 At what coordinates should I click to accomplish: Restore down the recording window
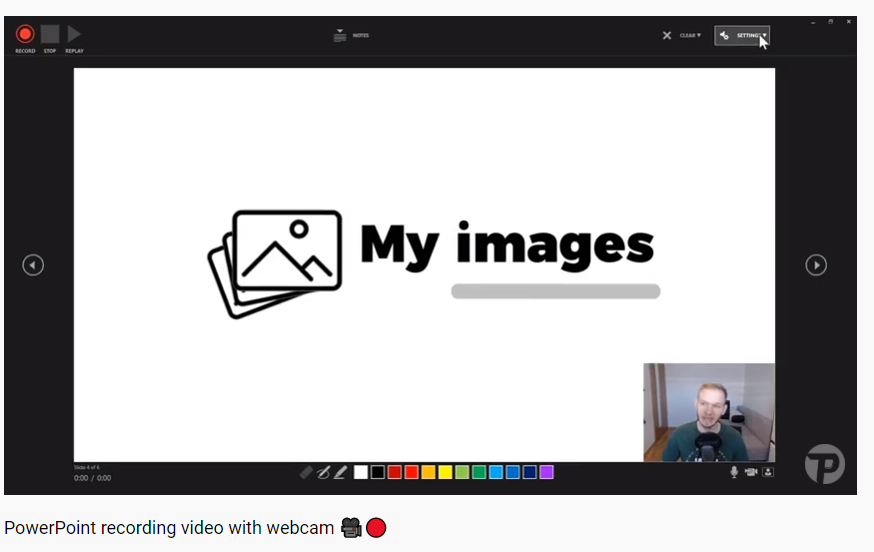click(831, 22)
